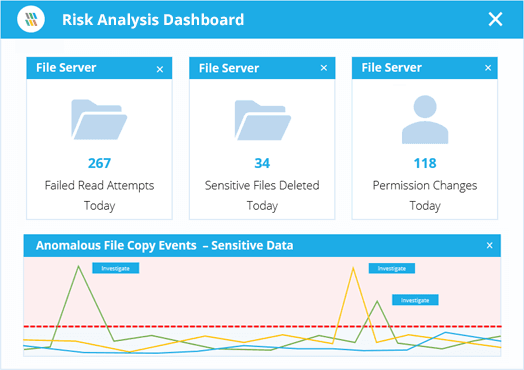Open the 267 failed read attempts count
The width and height of the screenshot is (524, 370).
pos(99,163)
